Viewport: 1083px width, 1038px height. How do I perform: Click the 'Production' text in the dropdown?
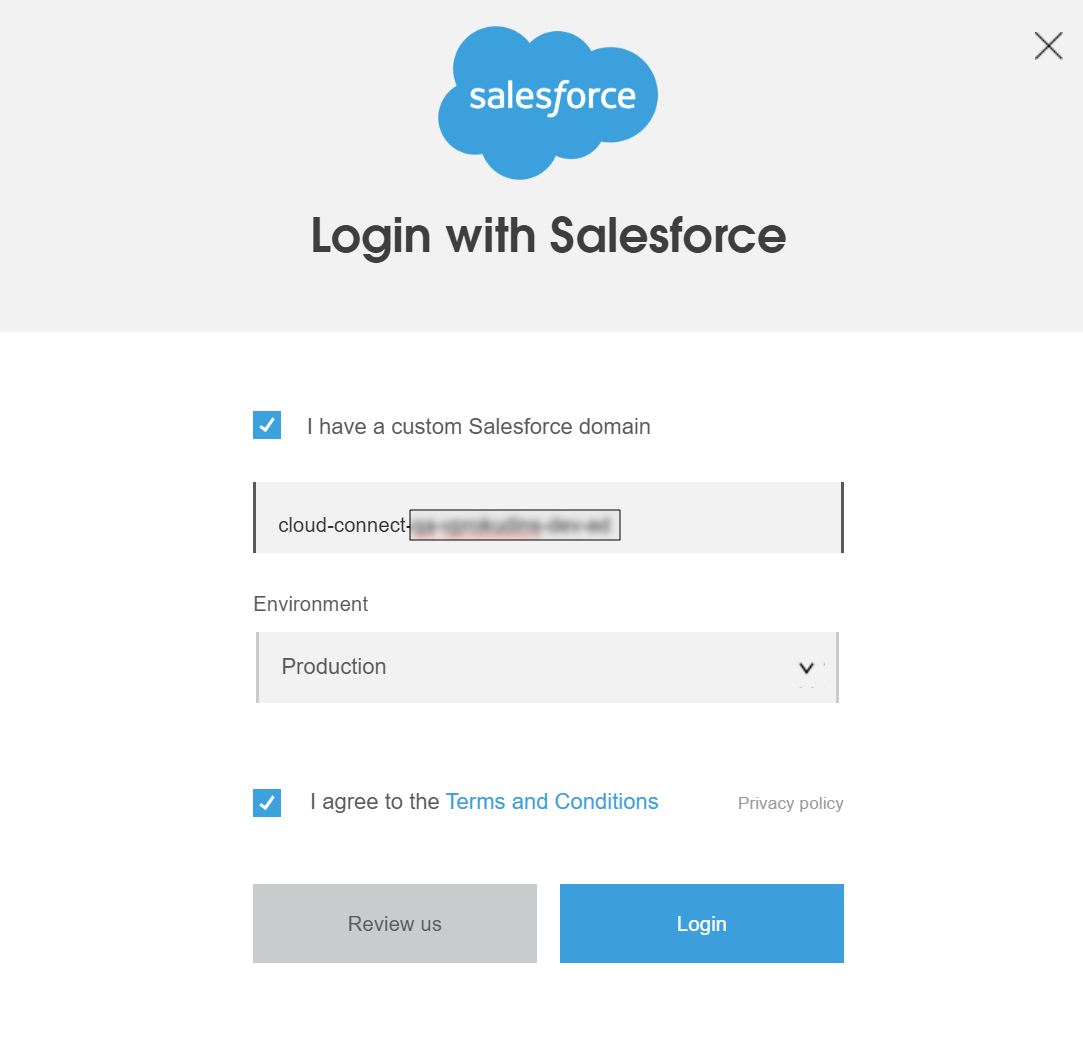click(x=334, y=666)
